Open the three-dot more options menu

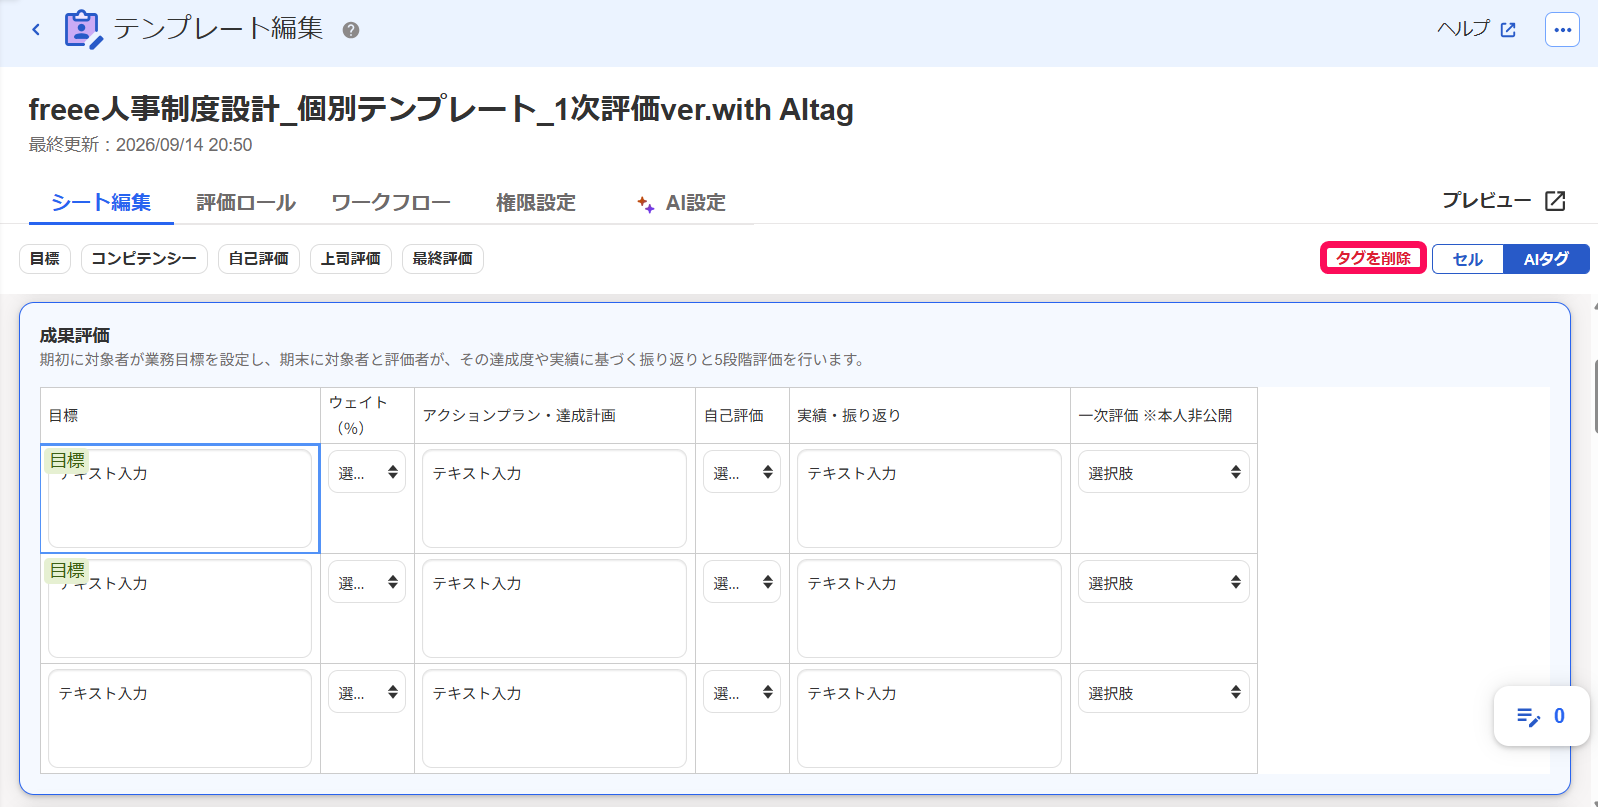pyautogui.click(x=1562, y=30)
